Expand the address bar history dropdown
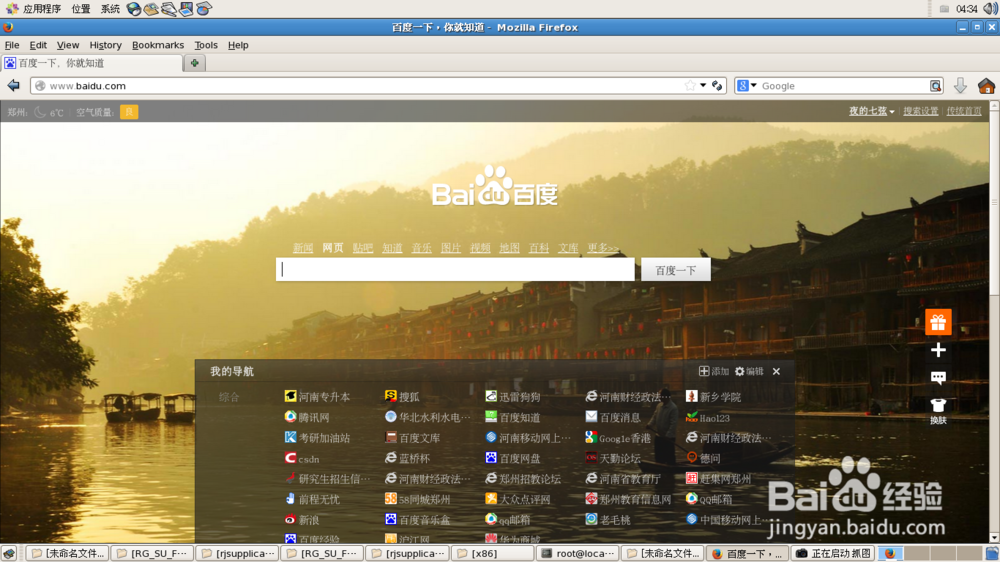The height and width of the screenshot is (562, 1000). (703, 85)
